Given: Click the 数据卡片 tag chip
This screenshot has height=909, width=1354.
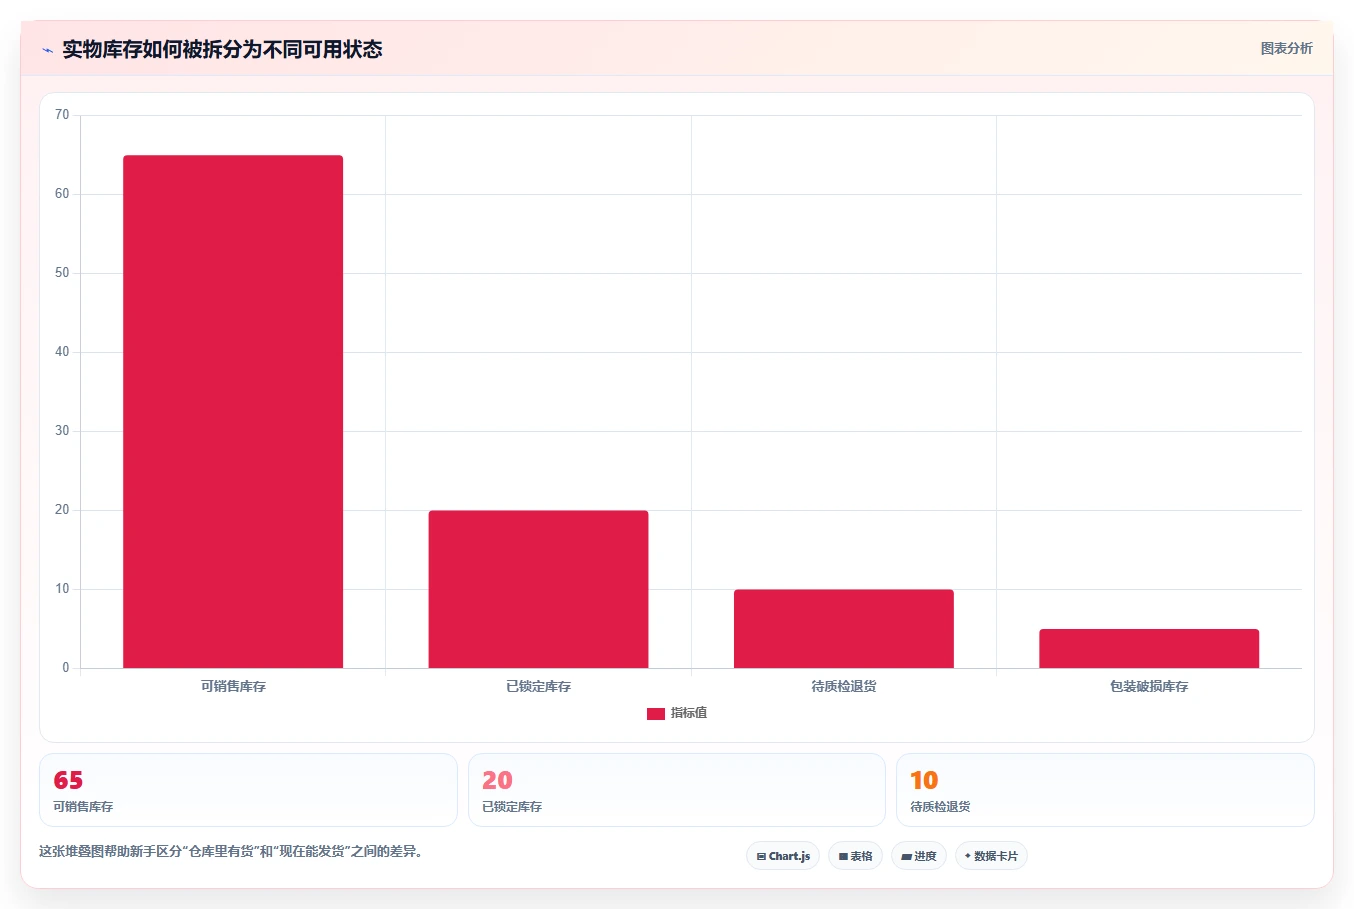Looking at the screenshot, I should pos(991,856).
